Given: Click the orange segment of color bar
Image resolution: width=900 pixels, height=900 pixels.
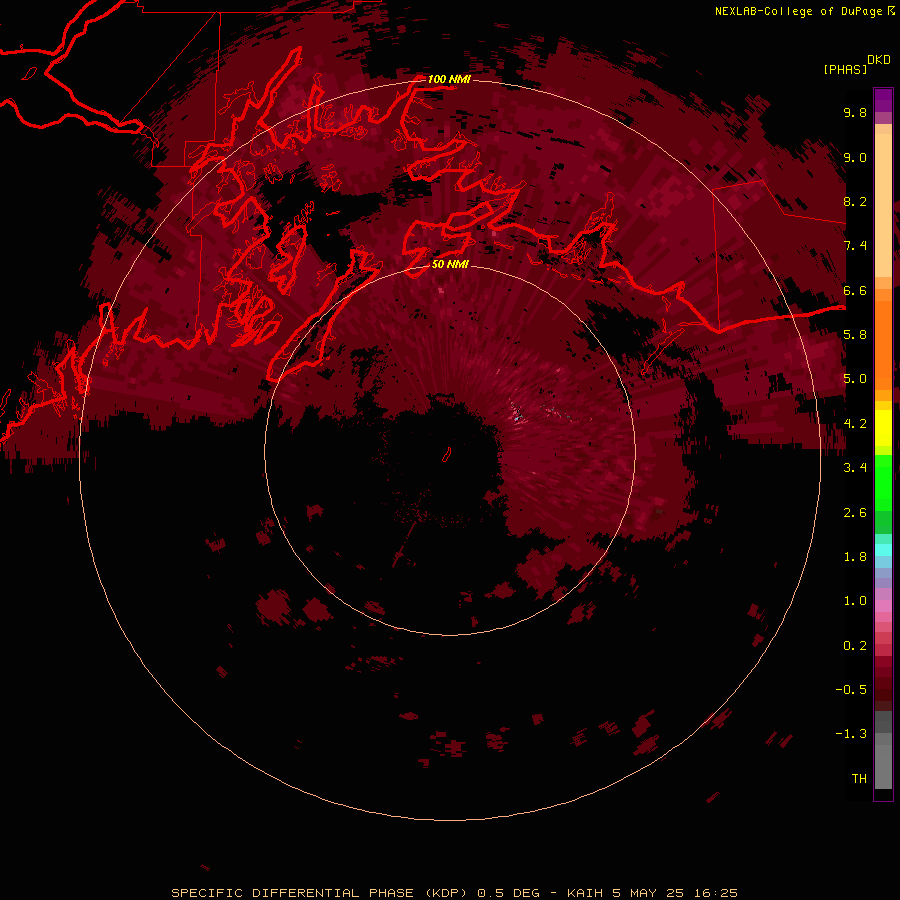Looking at the screenshot, I should [883, 345].
